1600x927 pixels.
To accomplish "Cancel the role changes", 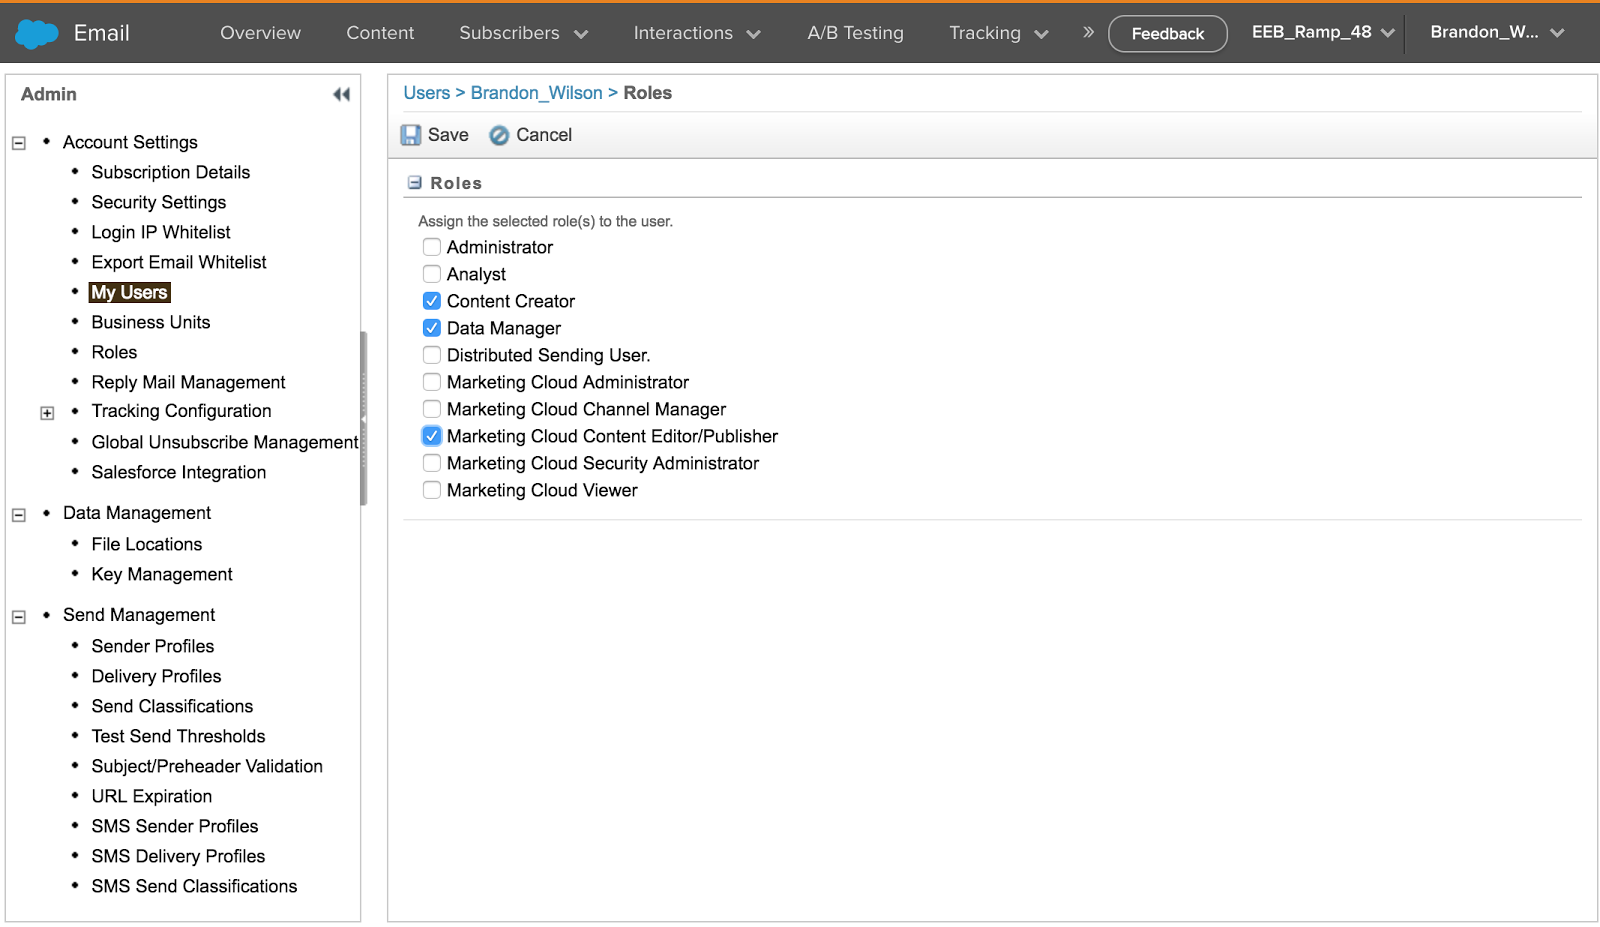I will point(531,135).
